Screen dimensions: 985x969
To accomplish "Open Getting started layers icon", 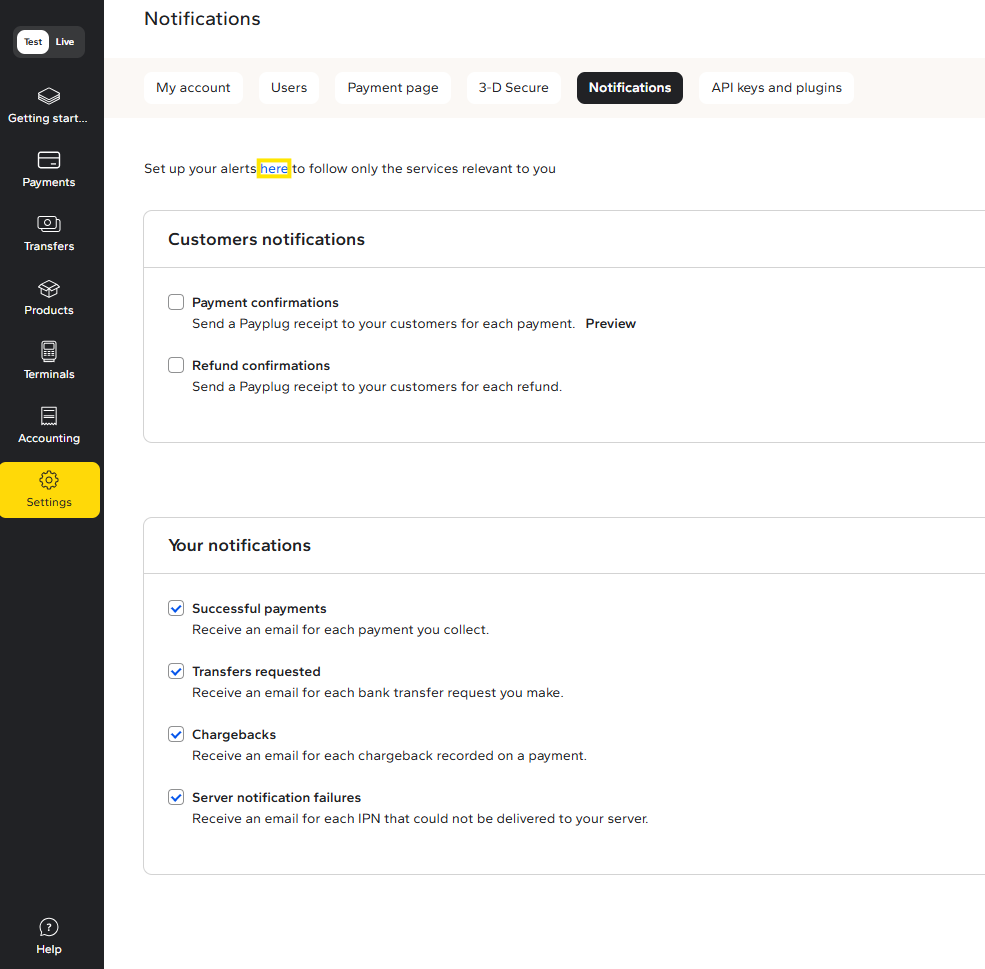I will pyautogui.click(x=48, y=96).
